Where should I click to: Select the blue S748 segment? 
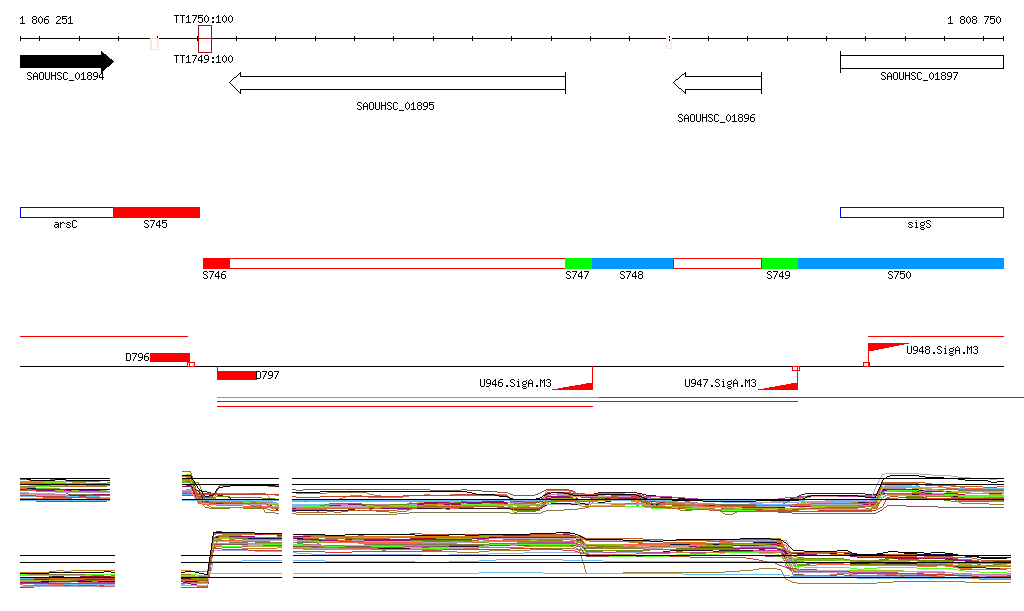[x=632, y=264]
